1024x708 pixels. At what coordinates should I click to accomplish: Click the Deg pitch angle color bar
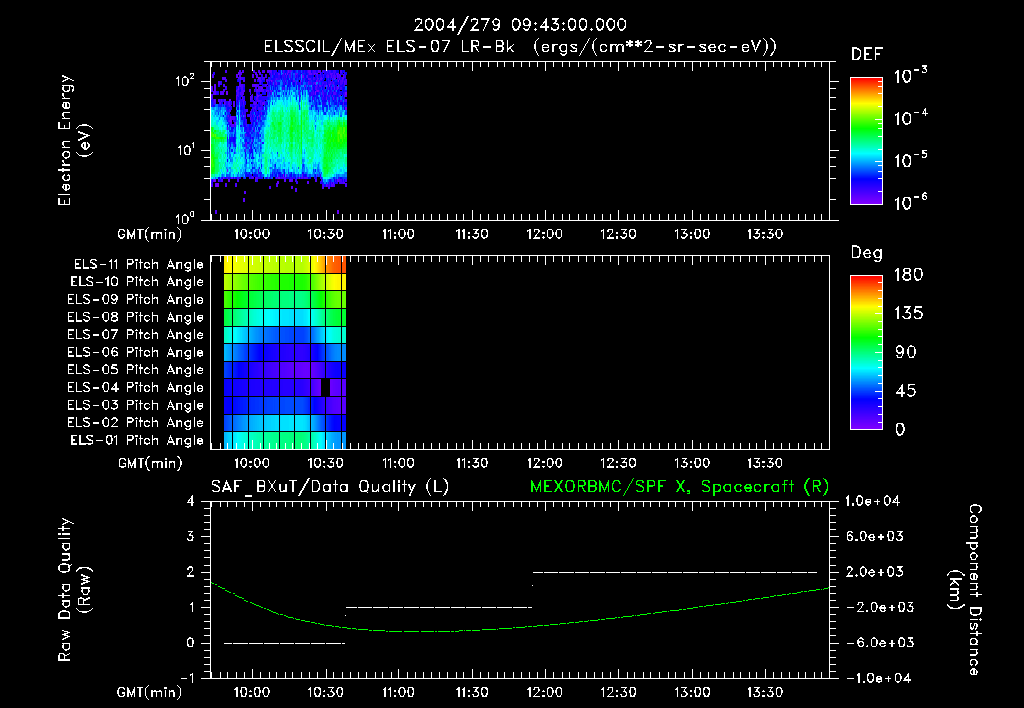point(866,353)
